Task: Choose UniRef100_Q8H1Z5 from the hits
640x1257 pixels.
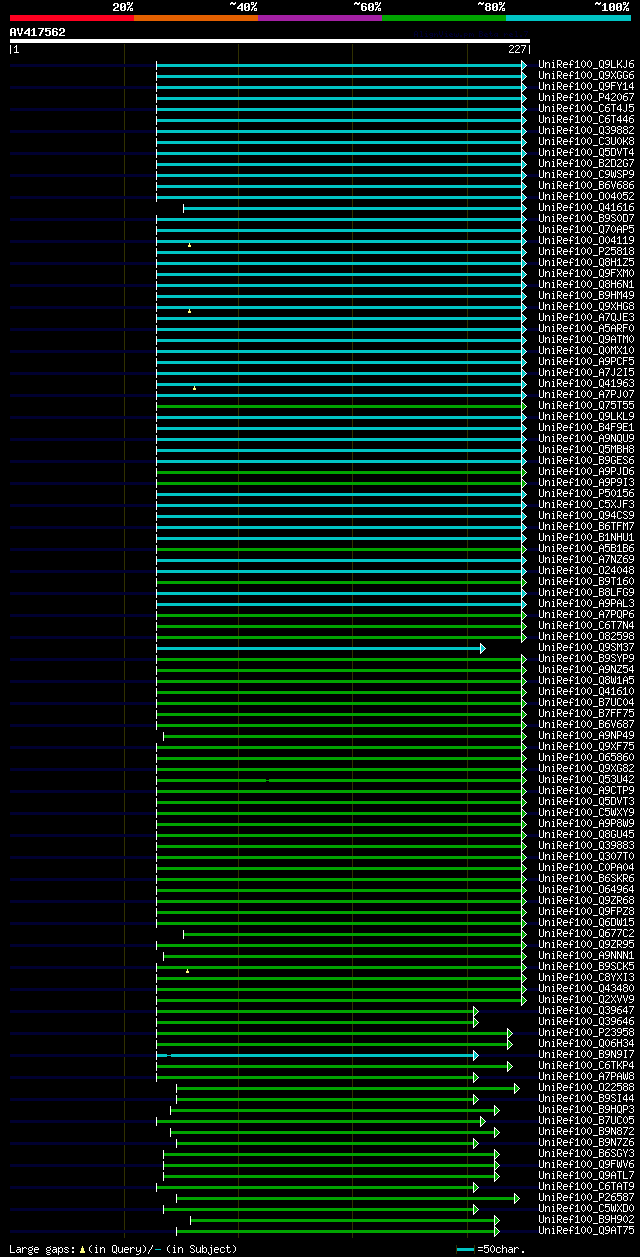Action: pyautogui.click(x=586, y=263)
